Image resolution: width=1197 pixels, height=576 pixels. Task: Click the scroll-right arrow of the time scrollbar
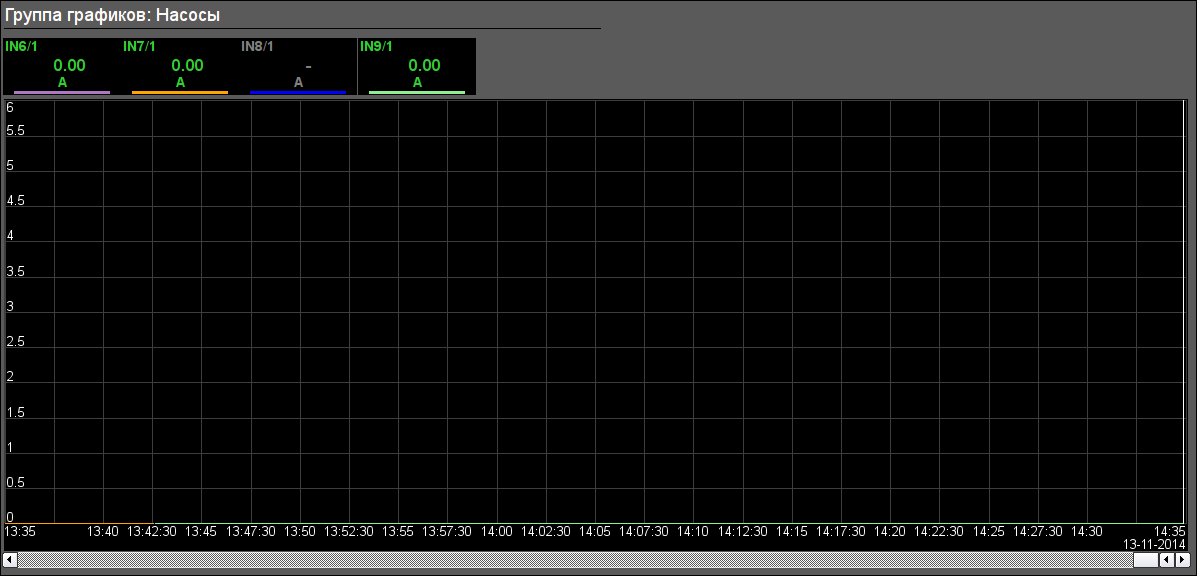(1181, 560)
